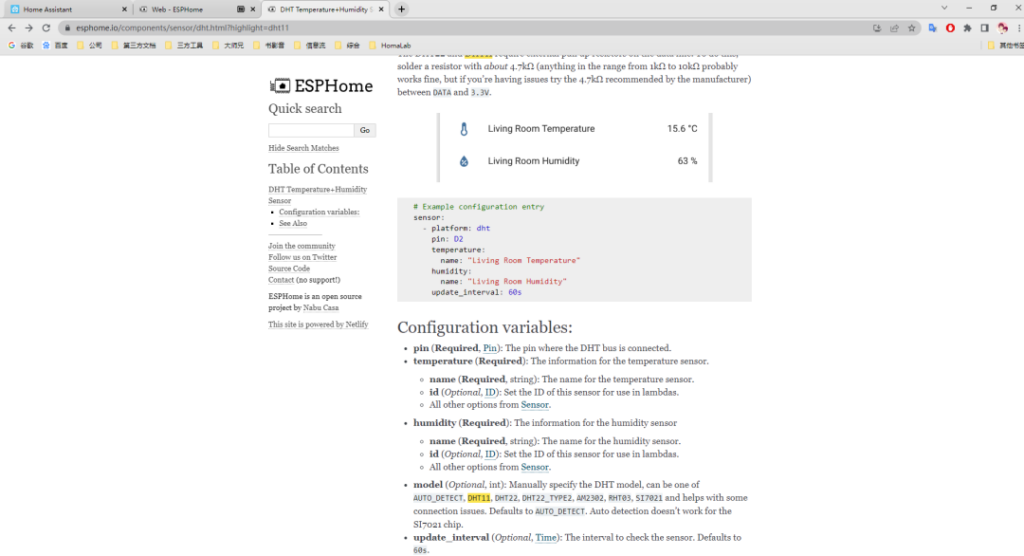Toggle the browser side panel
This screenshot has width=1024, height=556.
[x=985, y=28]
